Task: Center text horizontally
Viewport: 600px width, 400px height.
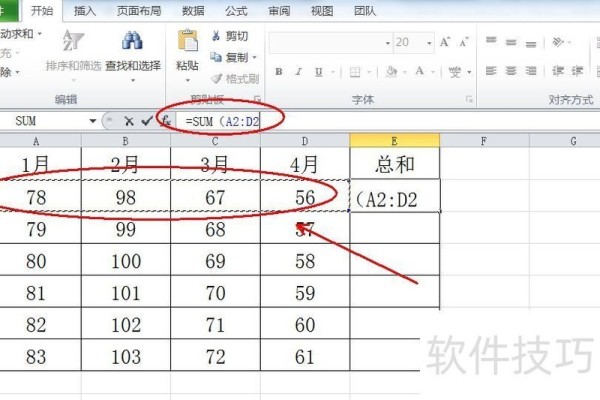Action: (x=511, y=71)
